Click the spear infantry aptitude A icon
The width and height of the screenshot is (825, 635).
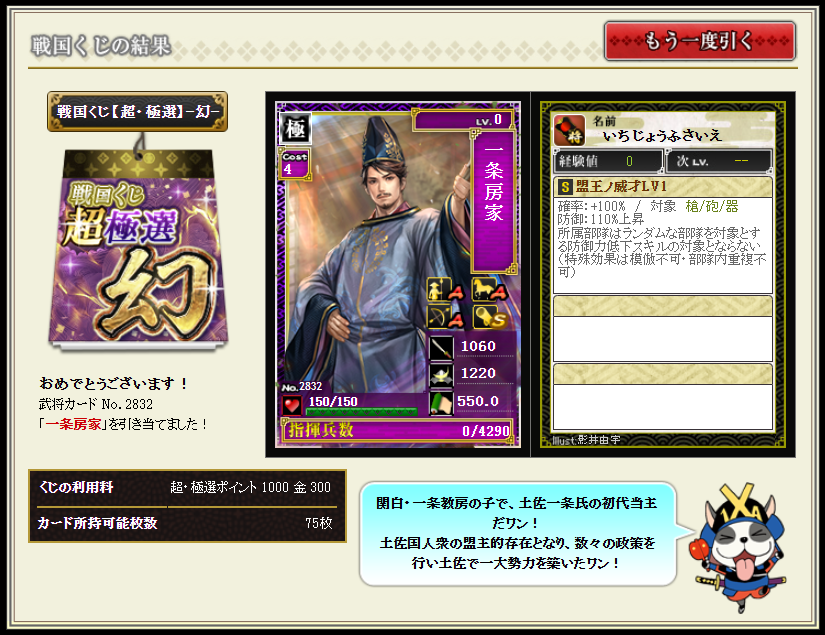click(445, 289)
